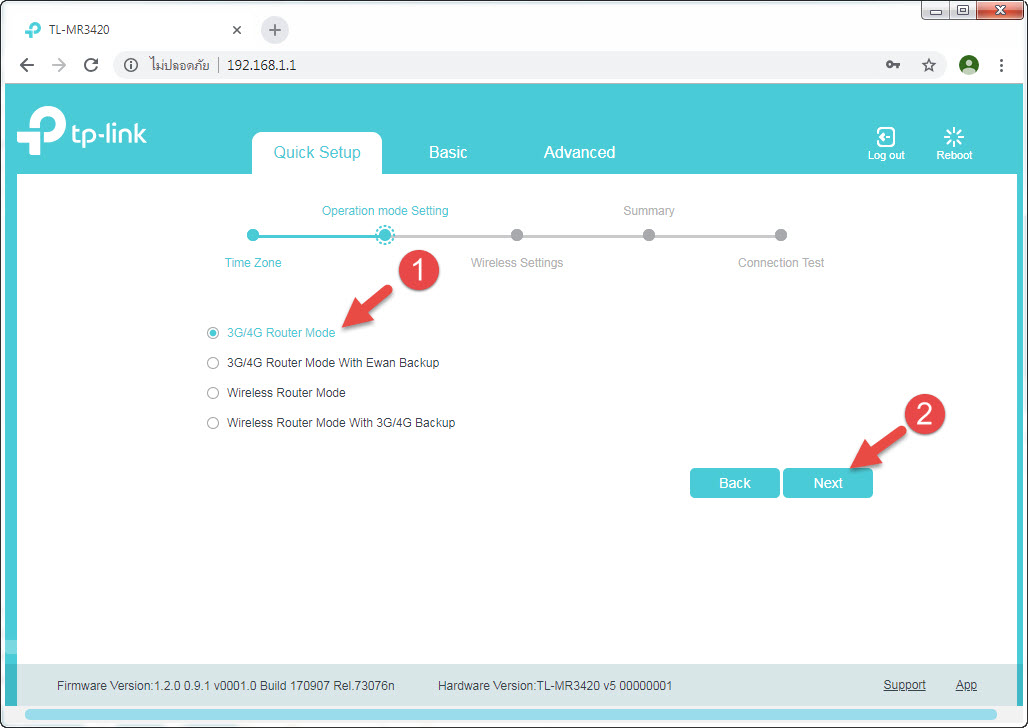Bookmark this page with the star icon
1028x728 pixels.
[929, 65]
